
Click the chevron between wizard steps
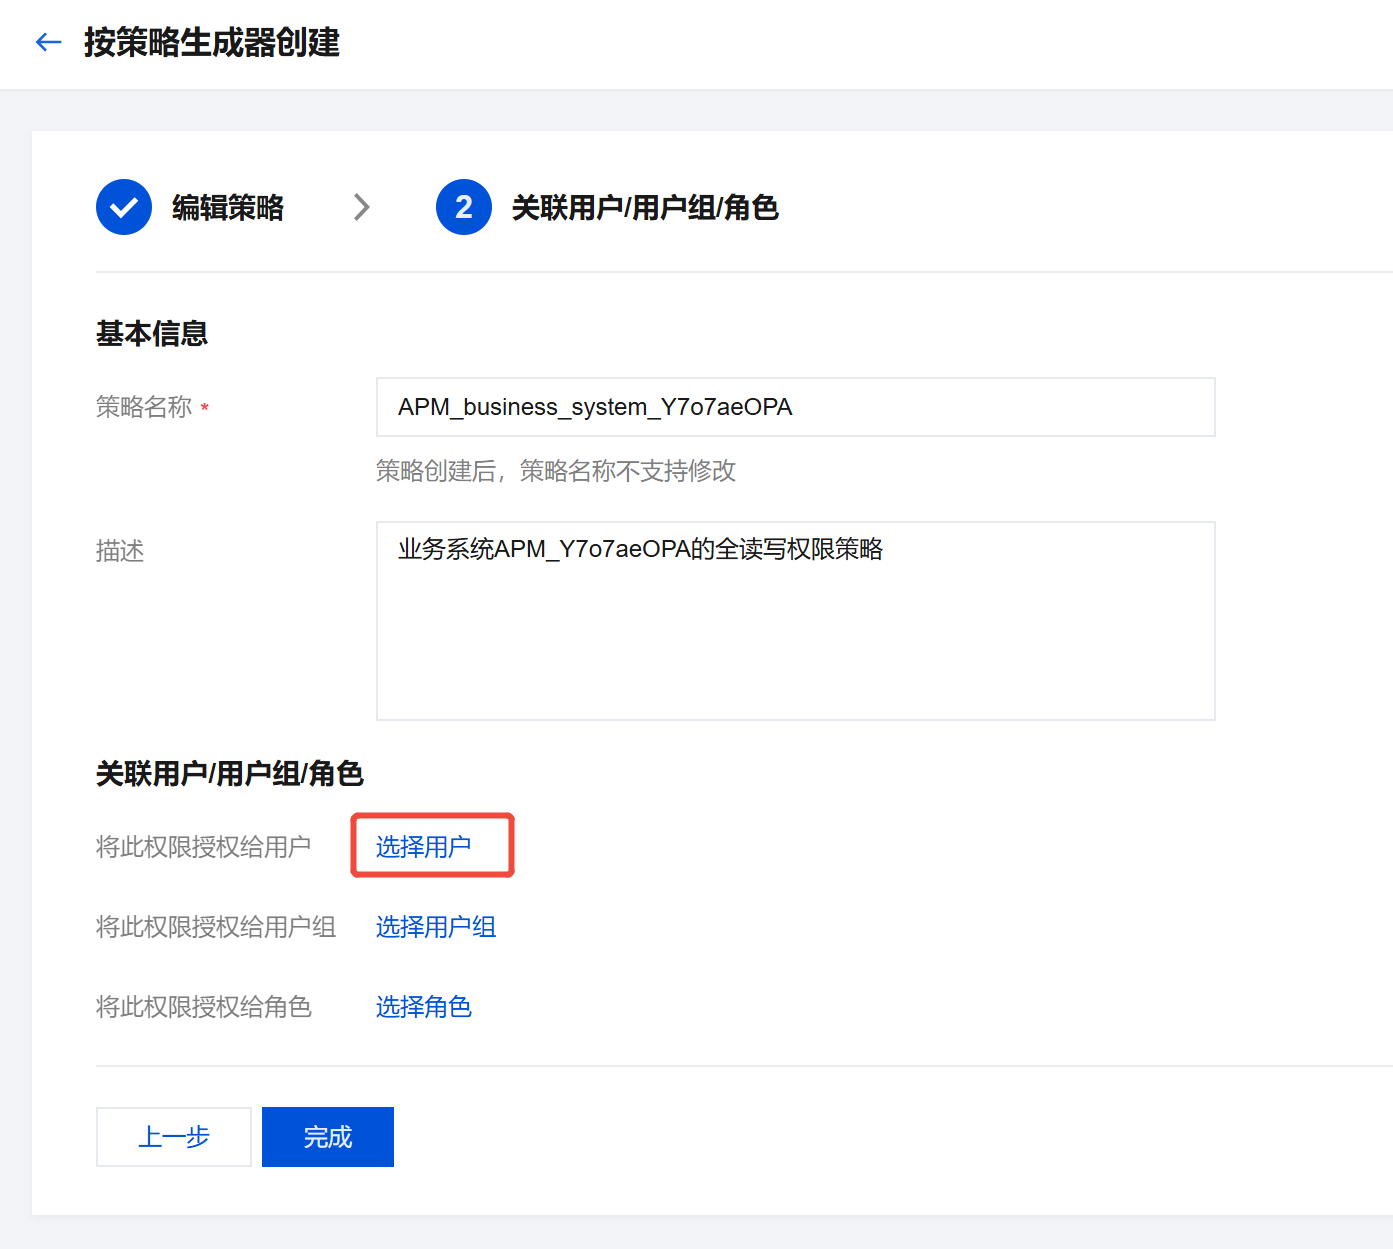[x=362, y=207]
